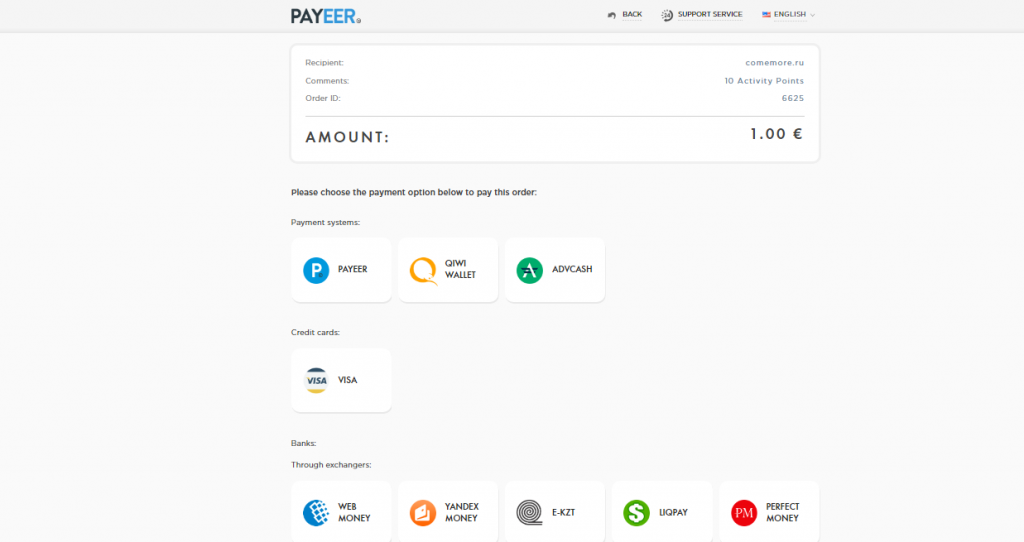This screenshot has height=542, width=1024.
Task: Click the 'AMOUNT:' label
Action: pos(347,137)
